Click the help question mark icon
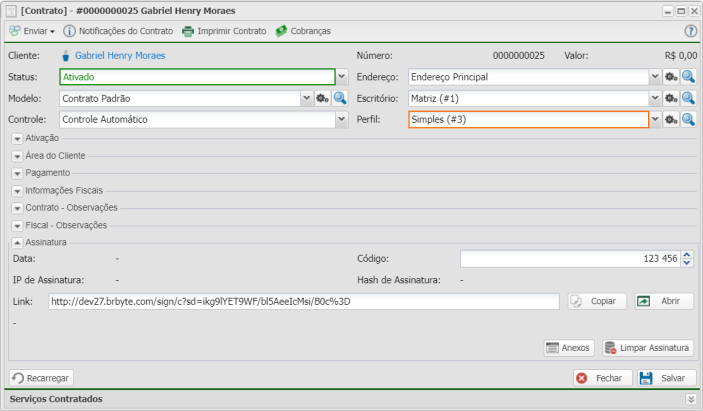 pyautogui.click(x=690, y=31)
